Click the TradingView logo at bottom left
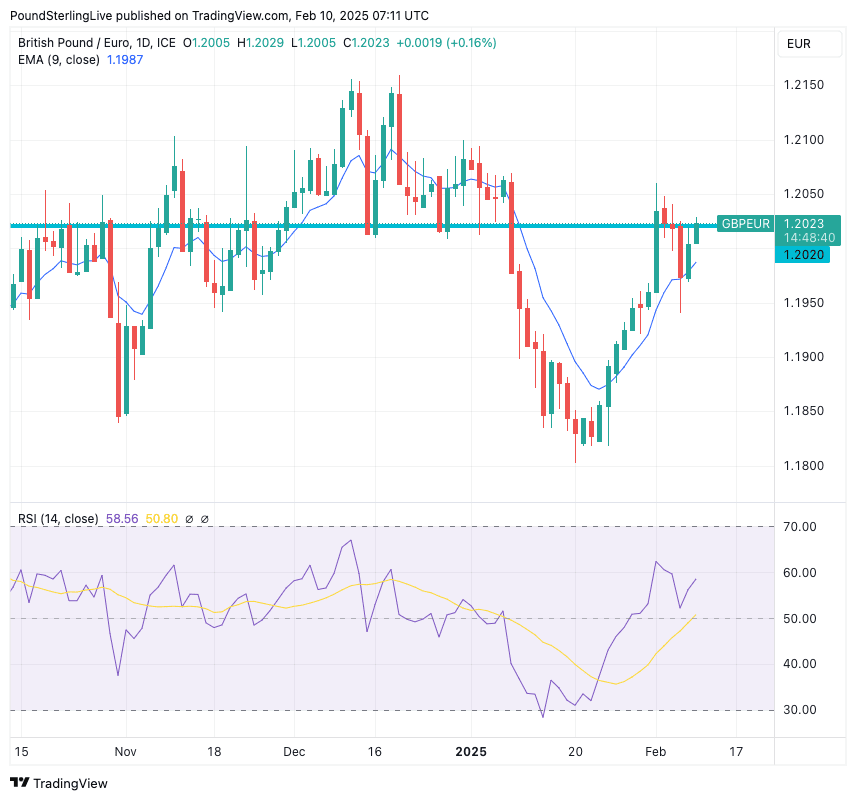This screenshot has height=800, width=856. pos(58,783)
